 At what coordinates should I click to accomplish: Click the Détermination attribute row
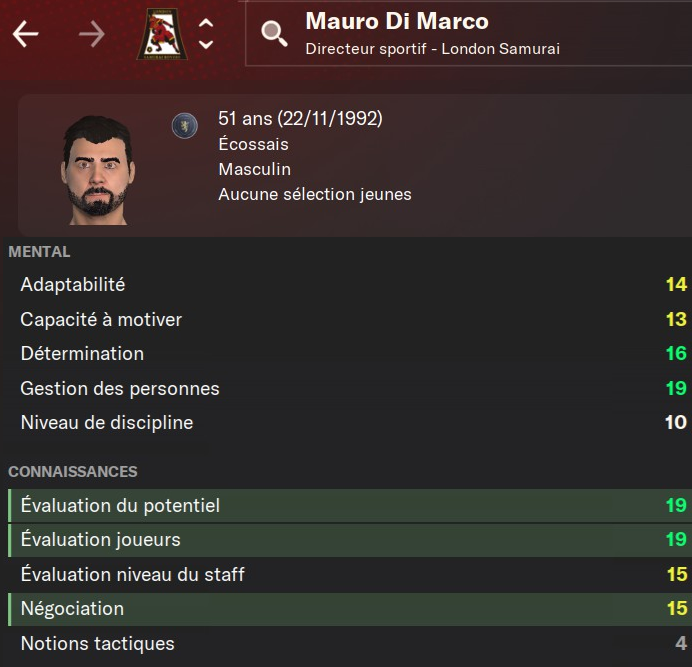(x=346, y=354)
